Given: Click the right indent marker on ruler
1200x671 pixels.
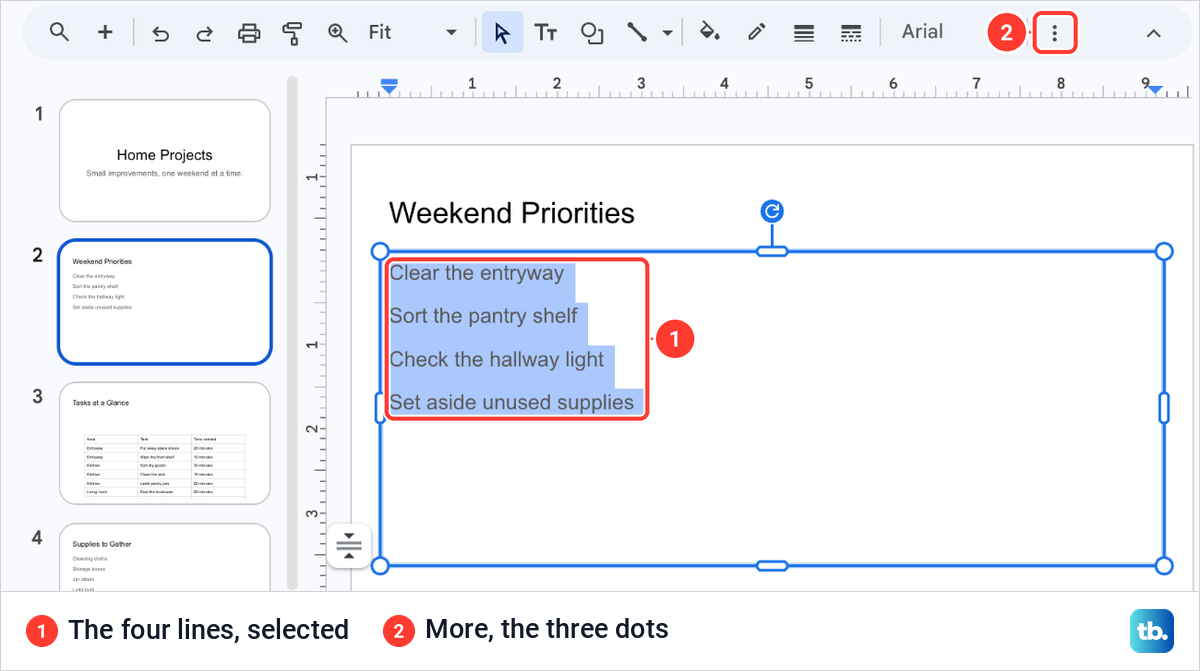Looking at the screenshot, I should 1155,90.
